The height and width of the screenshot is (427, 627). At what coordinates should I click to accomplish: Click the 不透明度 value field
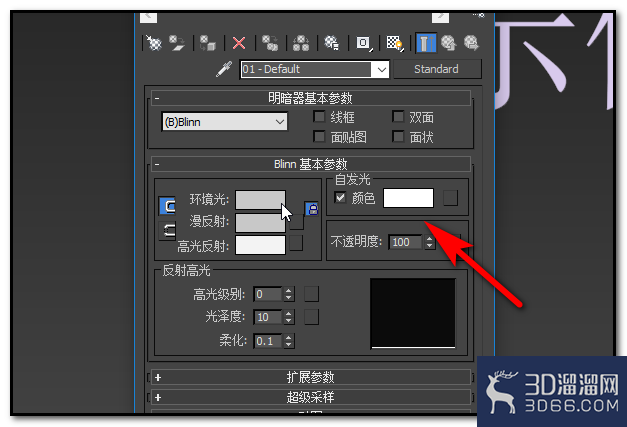pos(406,242)
